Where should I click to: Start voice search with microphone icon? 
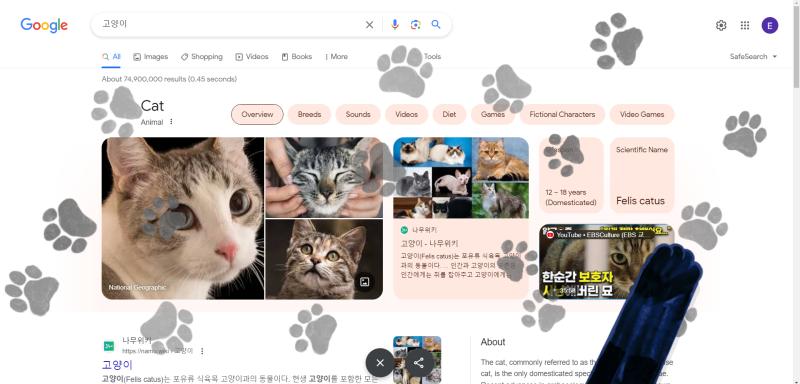(x=394, y=24)
